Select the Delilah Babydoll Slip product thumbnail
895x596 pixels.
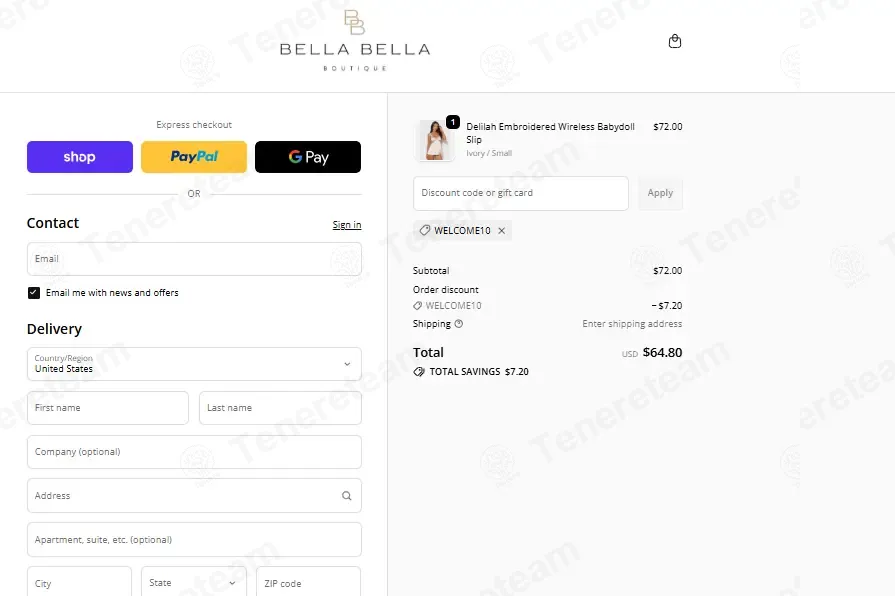pyautogui.click(x=436, y=140)
